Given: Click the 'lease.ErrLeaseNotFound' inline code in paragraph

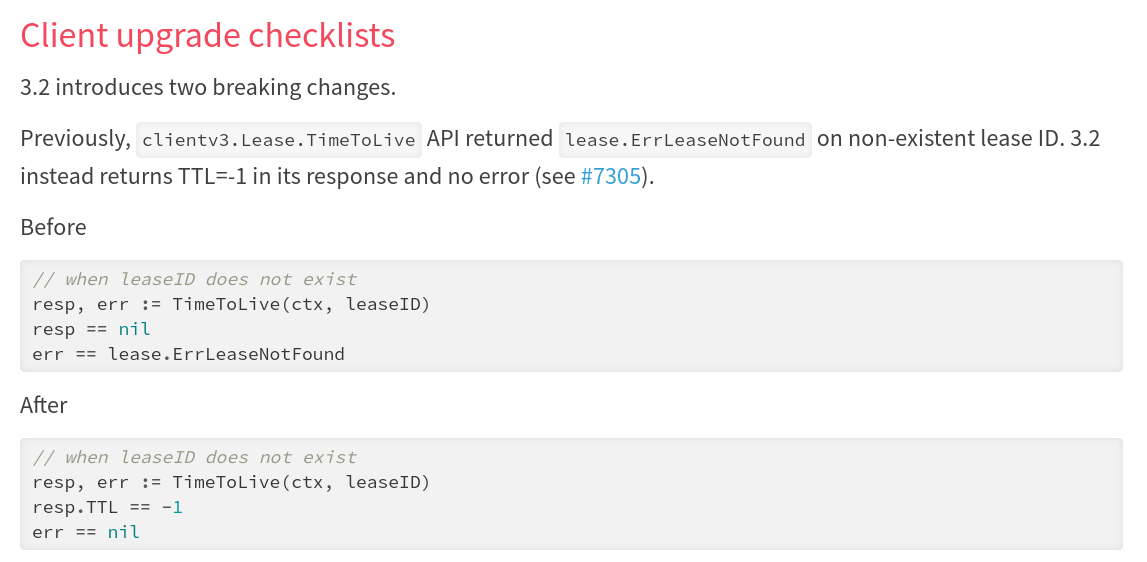Looking at the screenshot, I should point(685,140).
